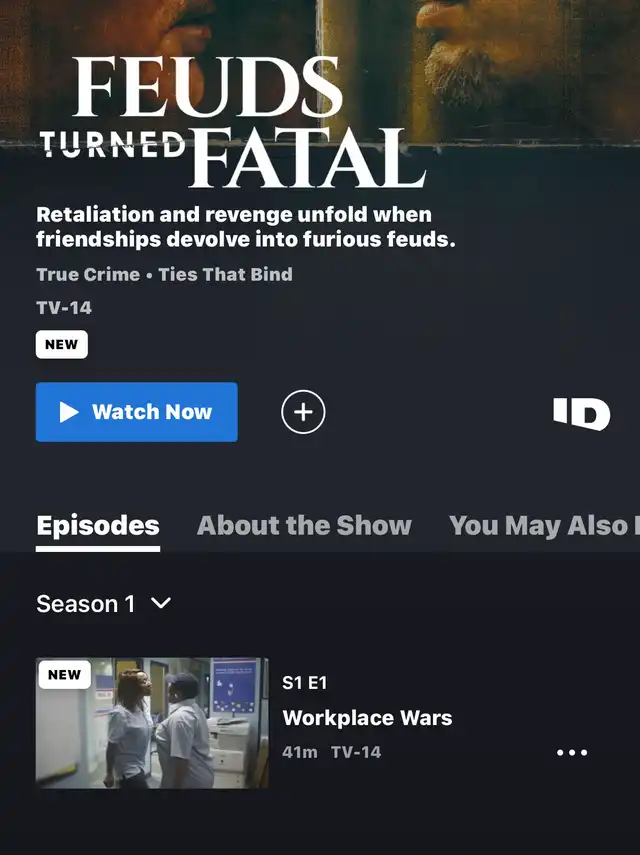This screenshot has width=640, height=855.
Task: Click the NEW badge below TV-14 rating
Action: (x=62, y=345)
